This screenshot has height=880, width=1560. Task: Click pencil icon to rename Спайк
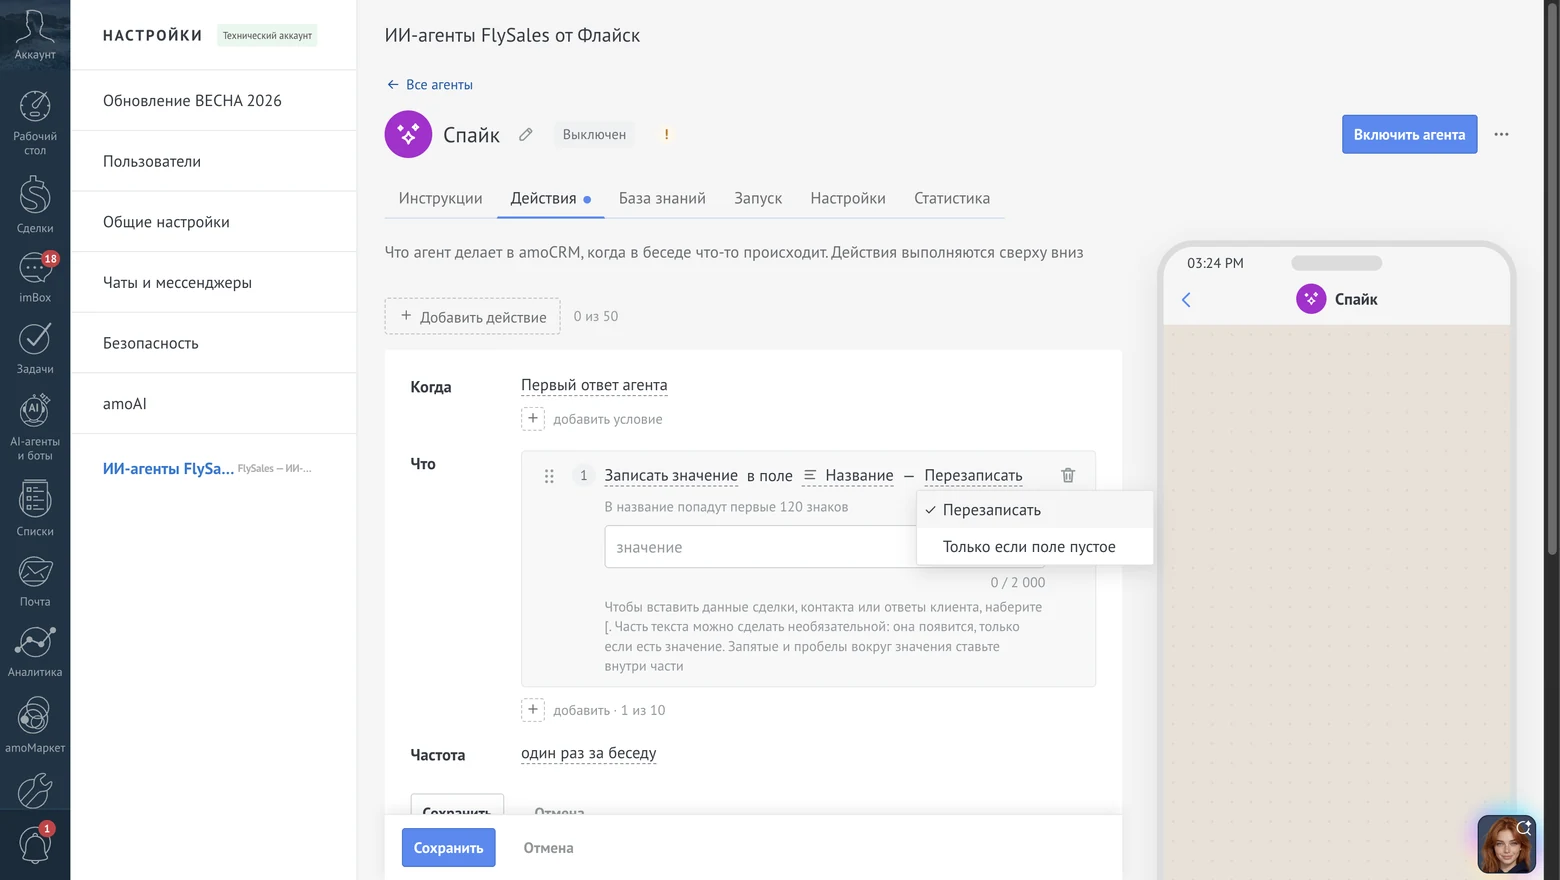tap(526, 134)
